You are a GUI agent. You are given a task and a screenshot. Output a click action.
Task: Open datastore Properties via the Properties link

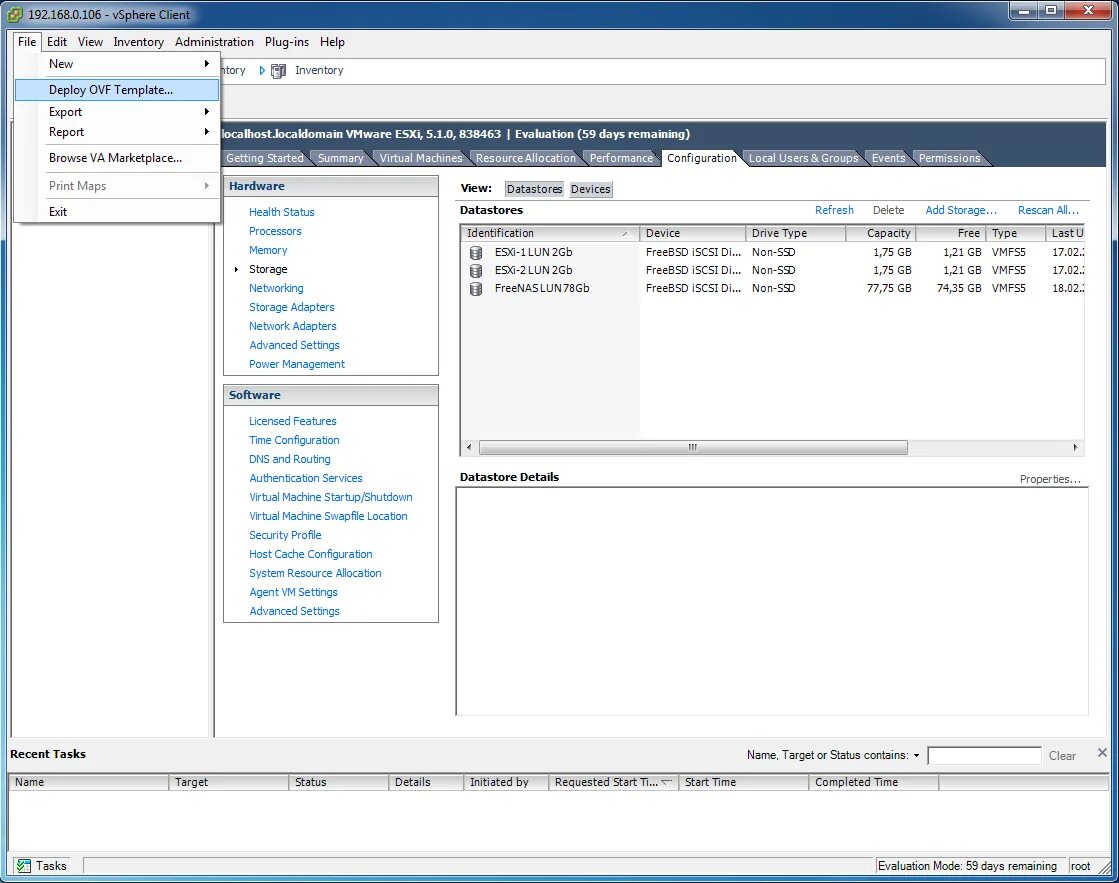(1048, 479)
